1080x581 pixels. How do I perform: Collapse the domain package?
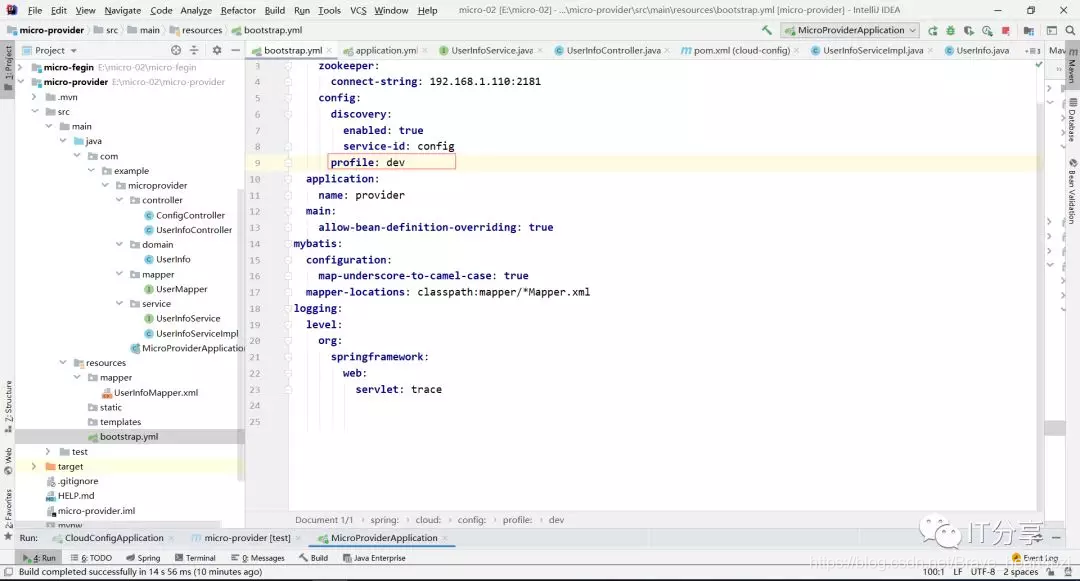pos(119,244)
